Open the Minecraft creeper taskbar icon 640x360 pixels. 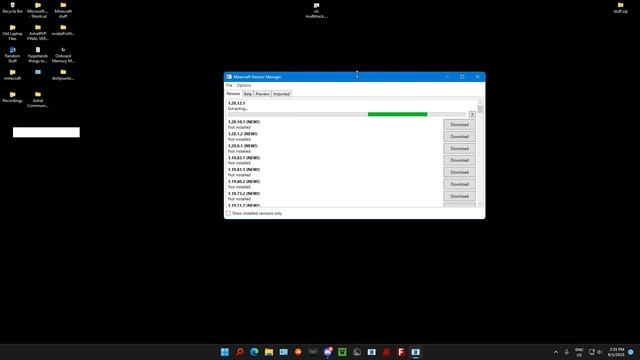(342, 352)
